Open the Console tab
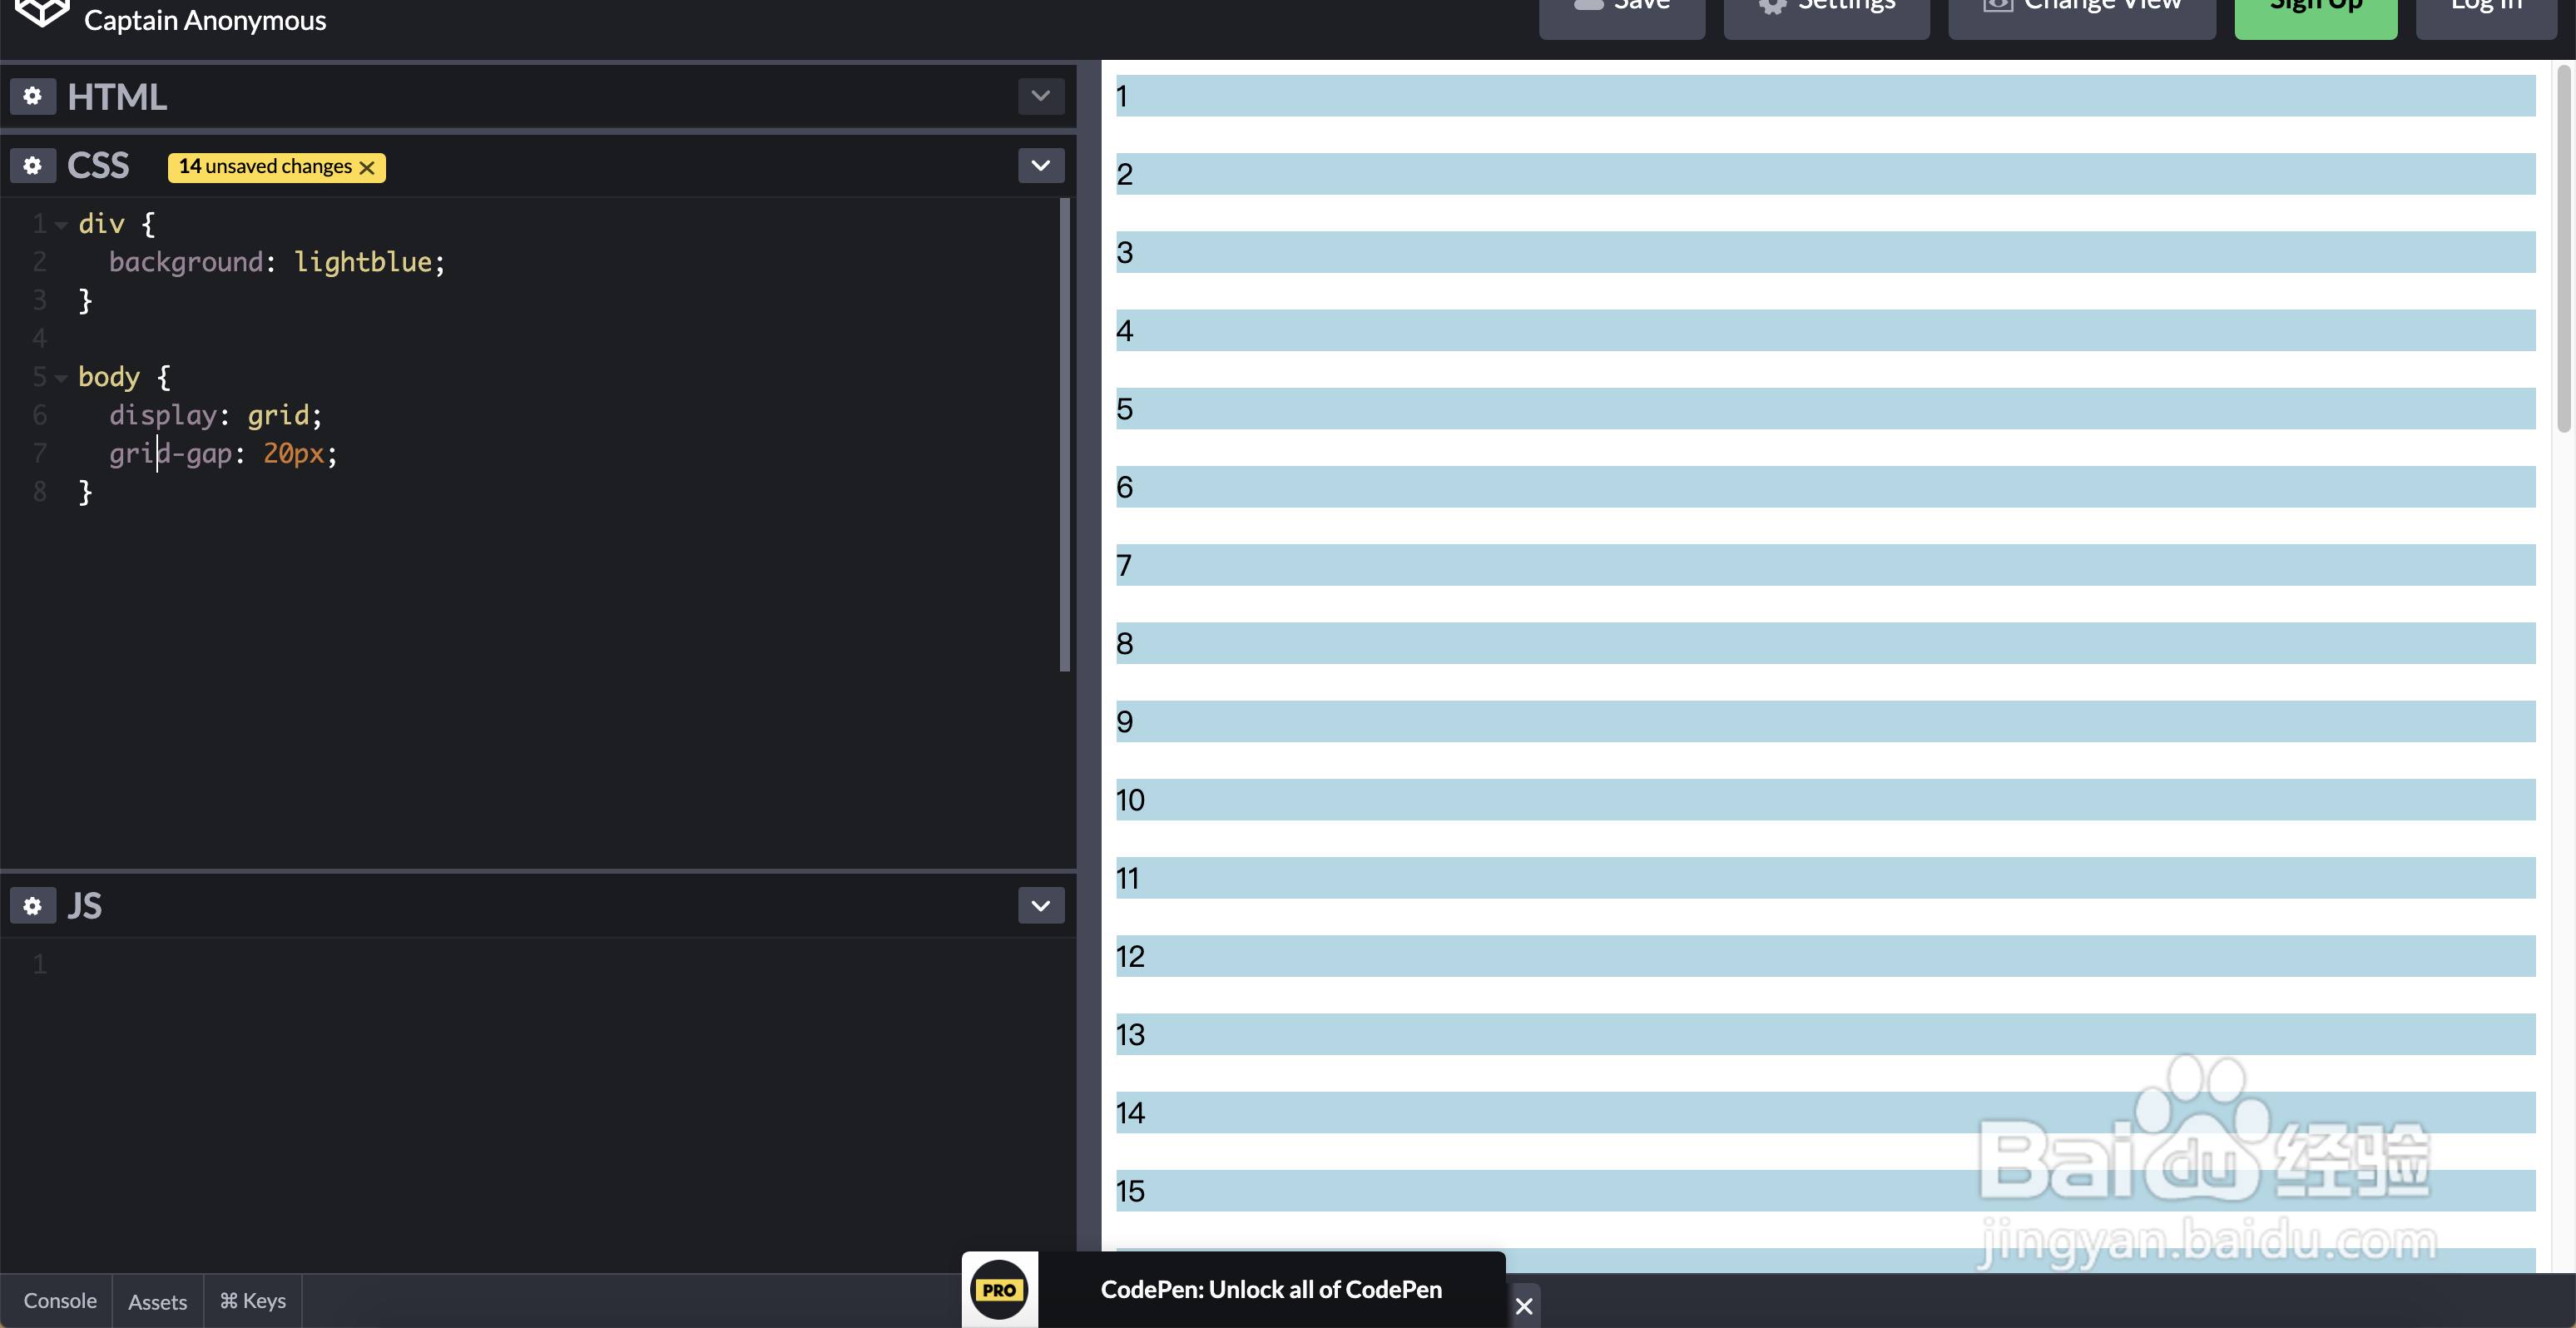Viewport: 2576px width, 1328px height. pos(60,1300)
